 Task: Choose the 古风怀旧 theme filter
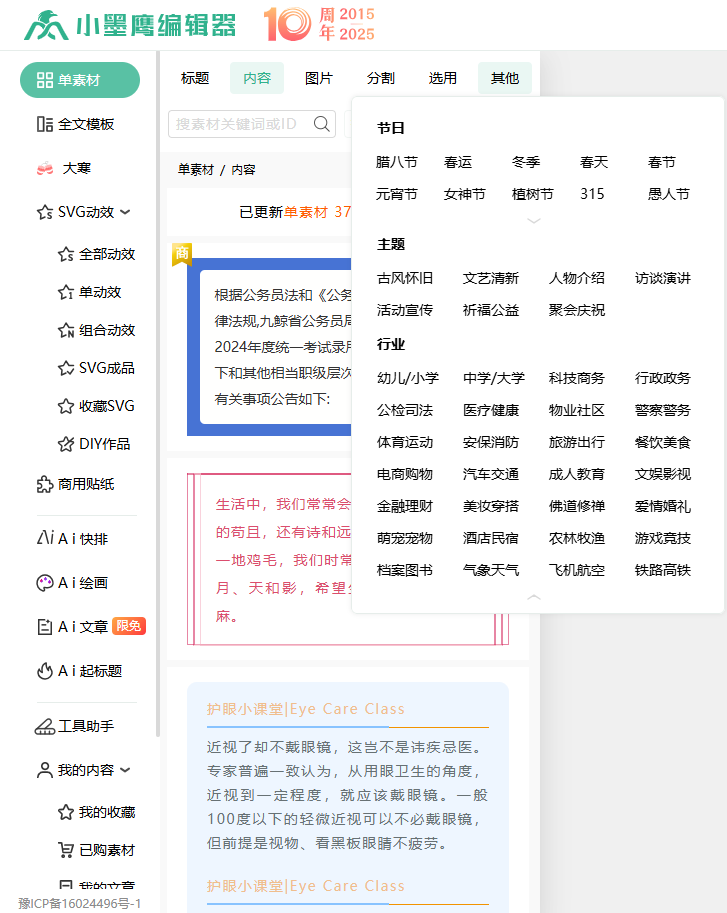(405, 278)
